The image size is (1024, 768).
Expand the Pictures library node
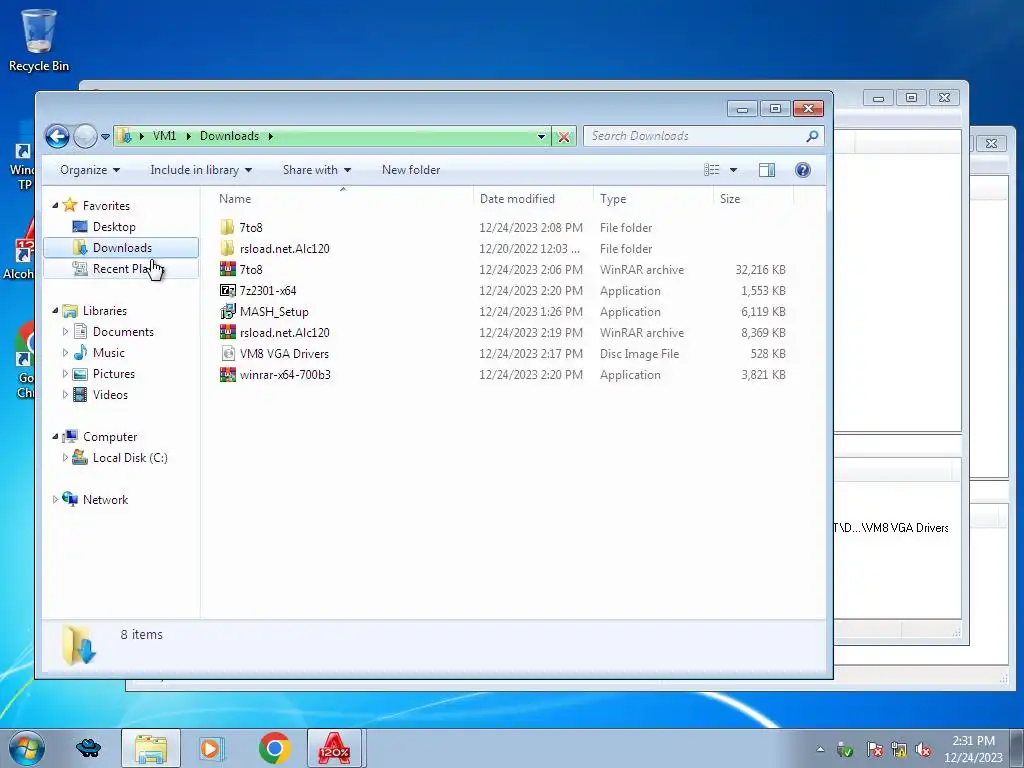65,374
